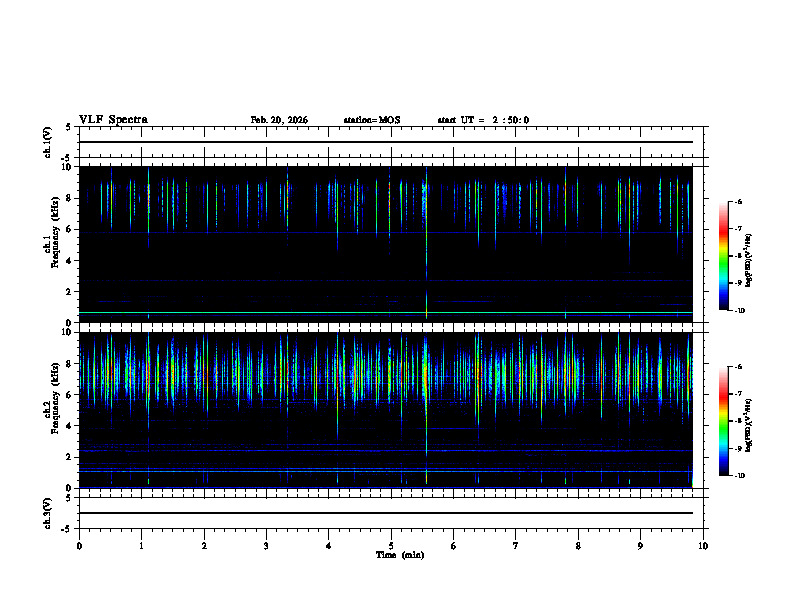
Task: Click time axis tick label '5'
Action: 391,546
